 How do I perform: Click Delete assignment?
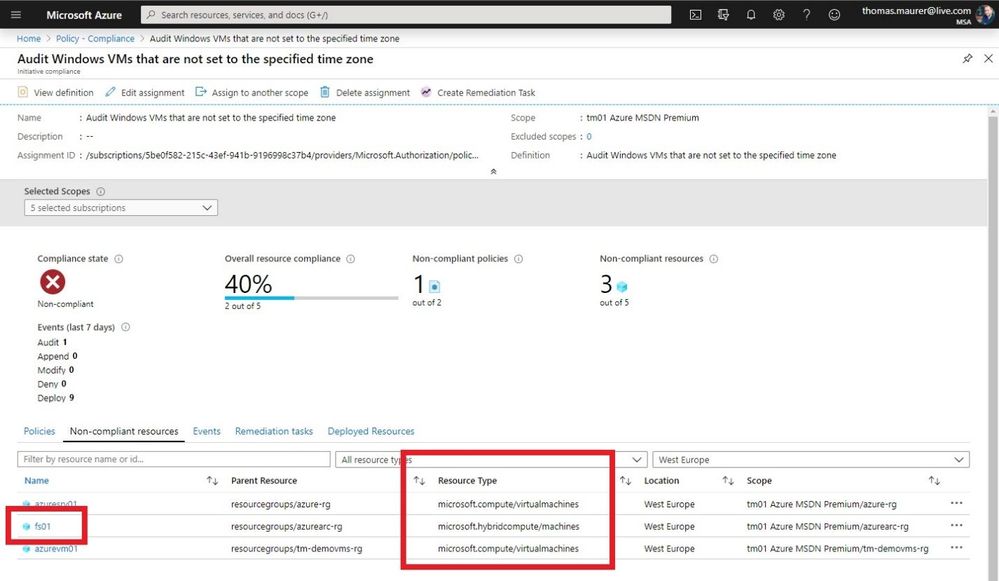point(365,92)
